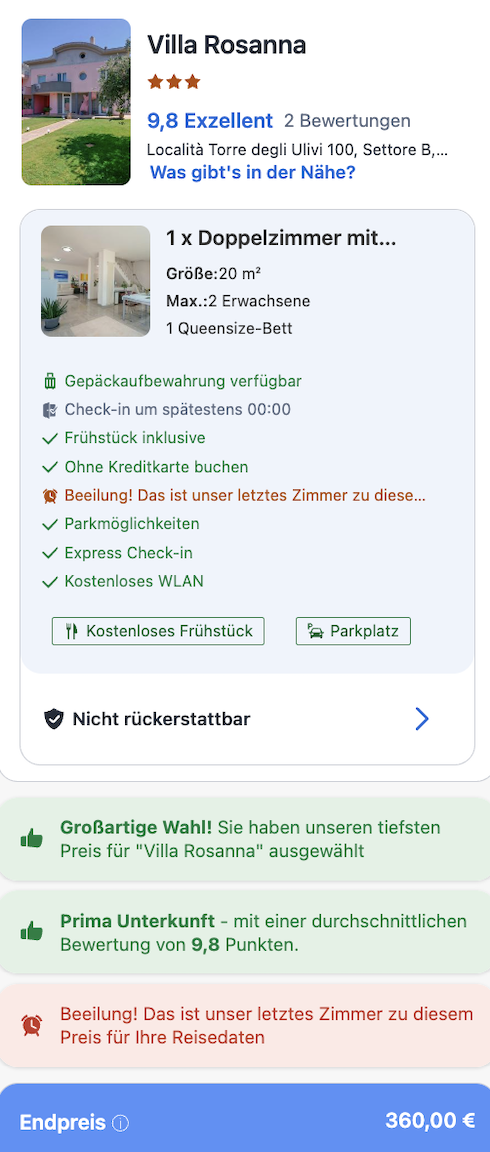
Task: Click the Kostenloses Frühstück tag
Action: pyautogui.click(x=158, y=631)
